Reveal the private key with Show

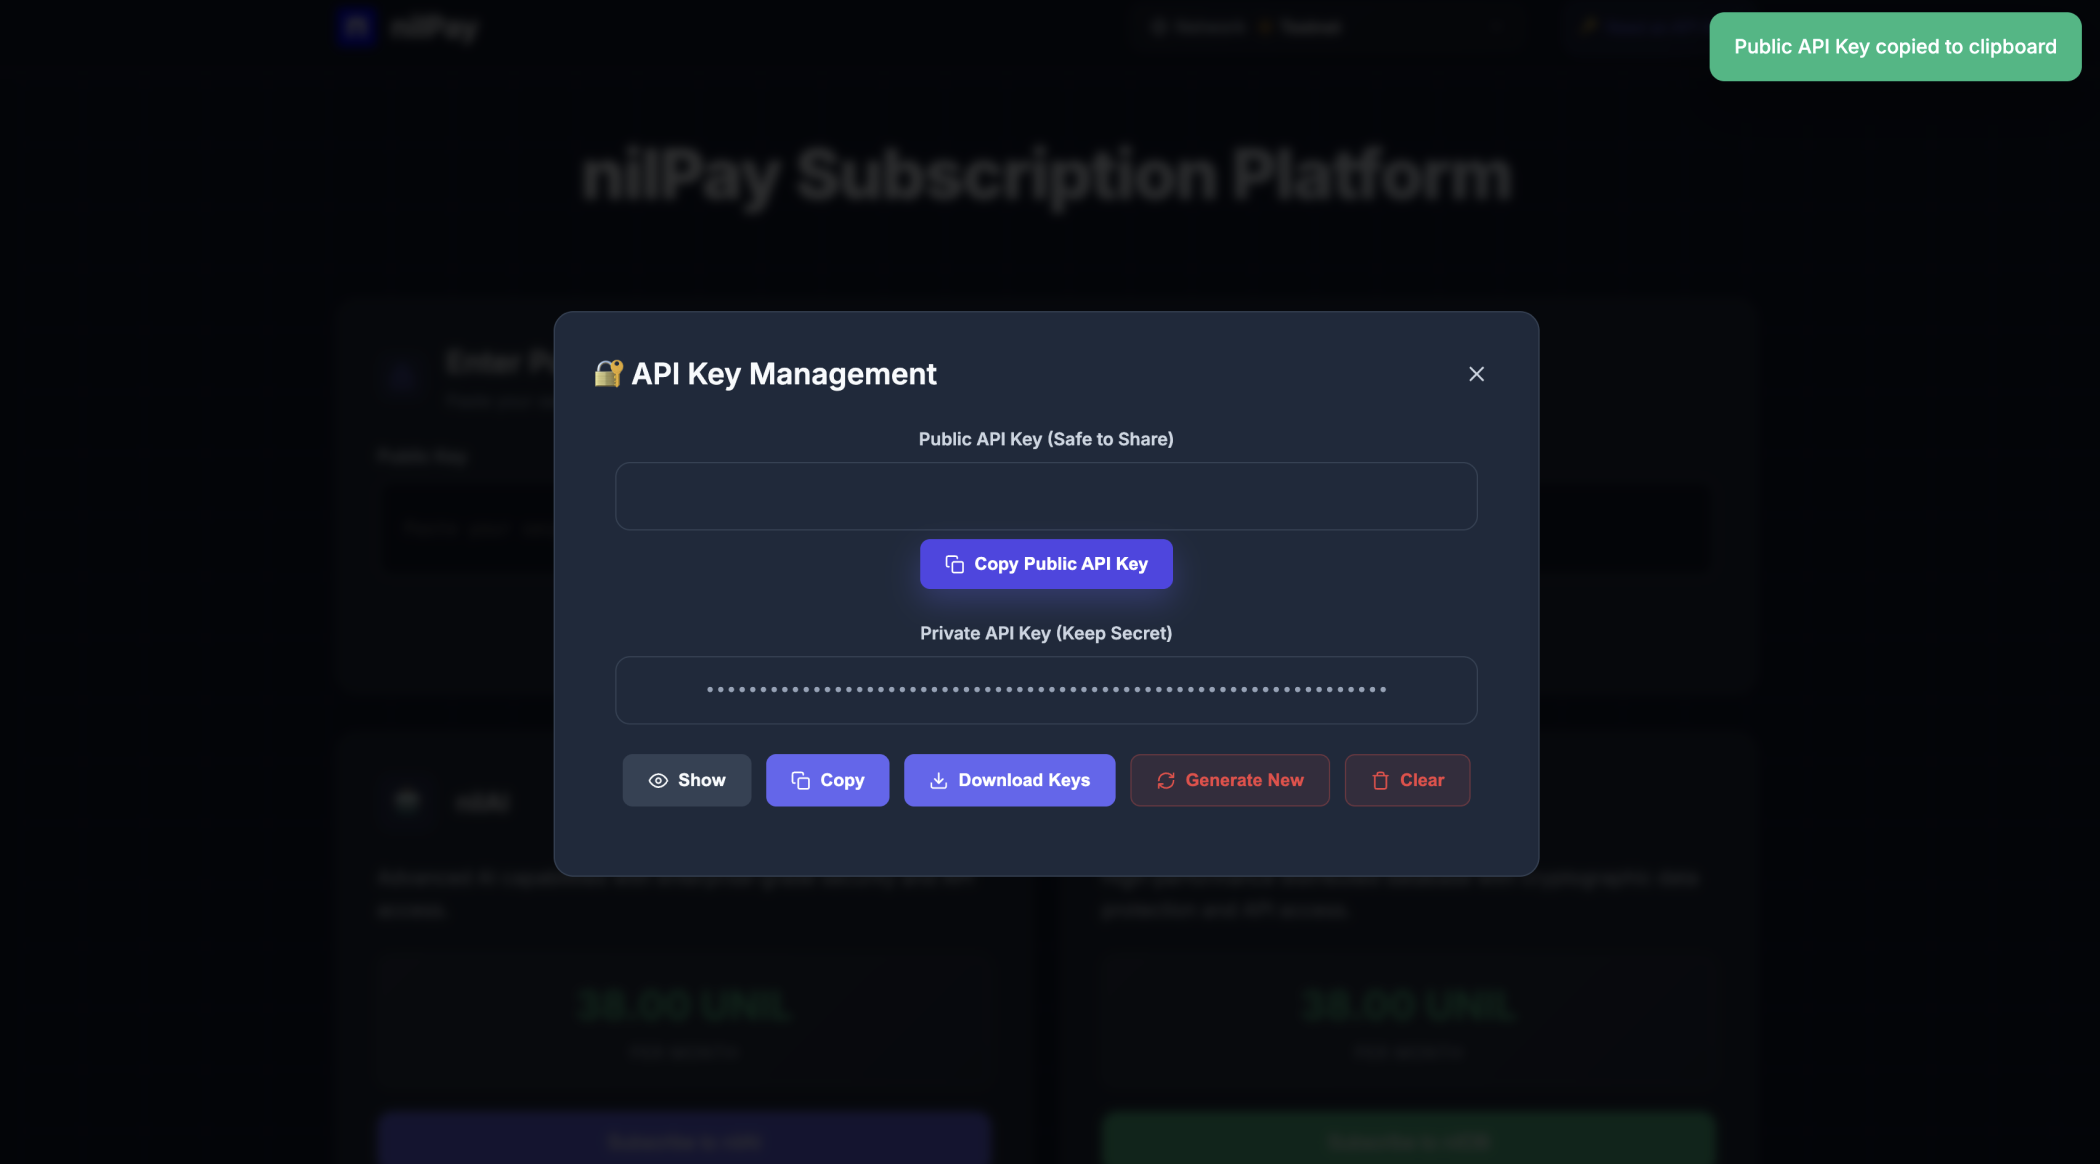click(687, 780)
